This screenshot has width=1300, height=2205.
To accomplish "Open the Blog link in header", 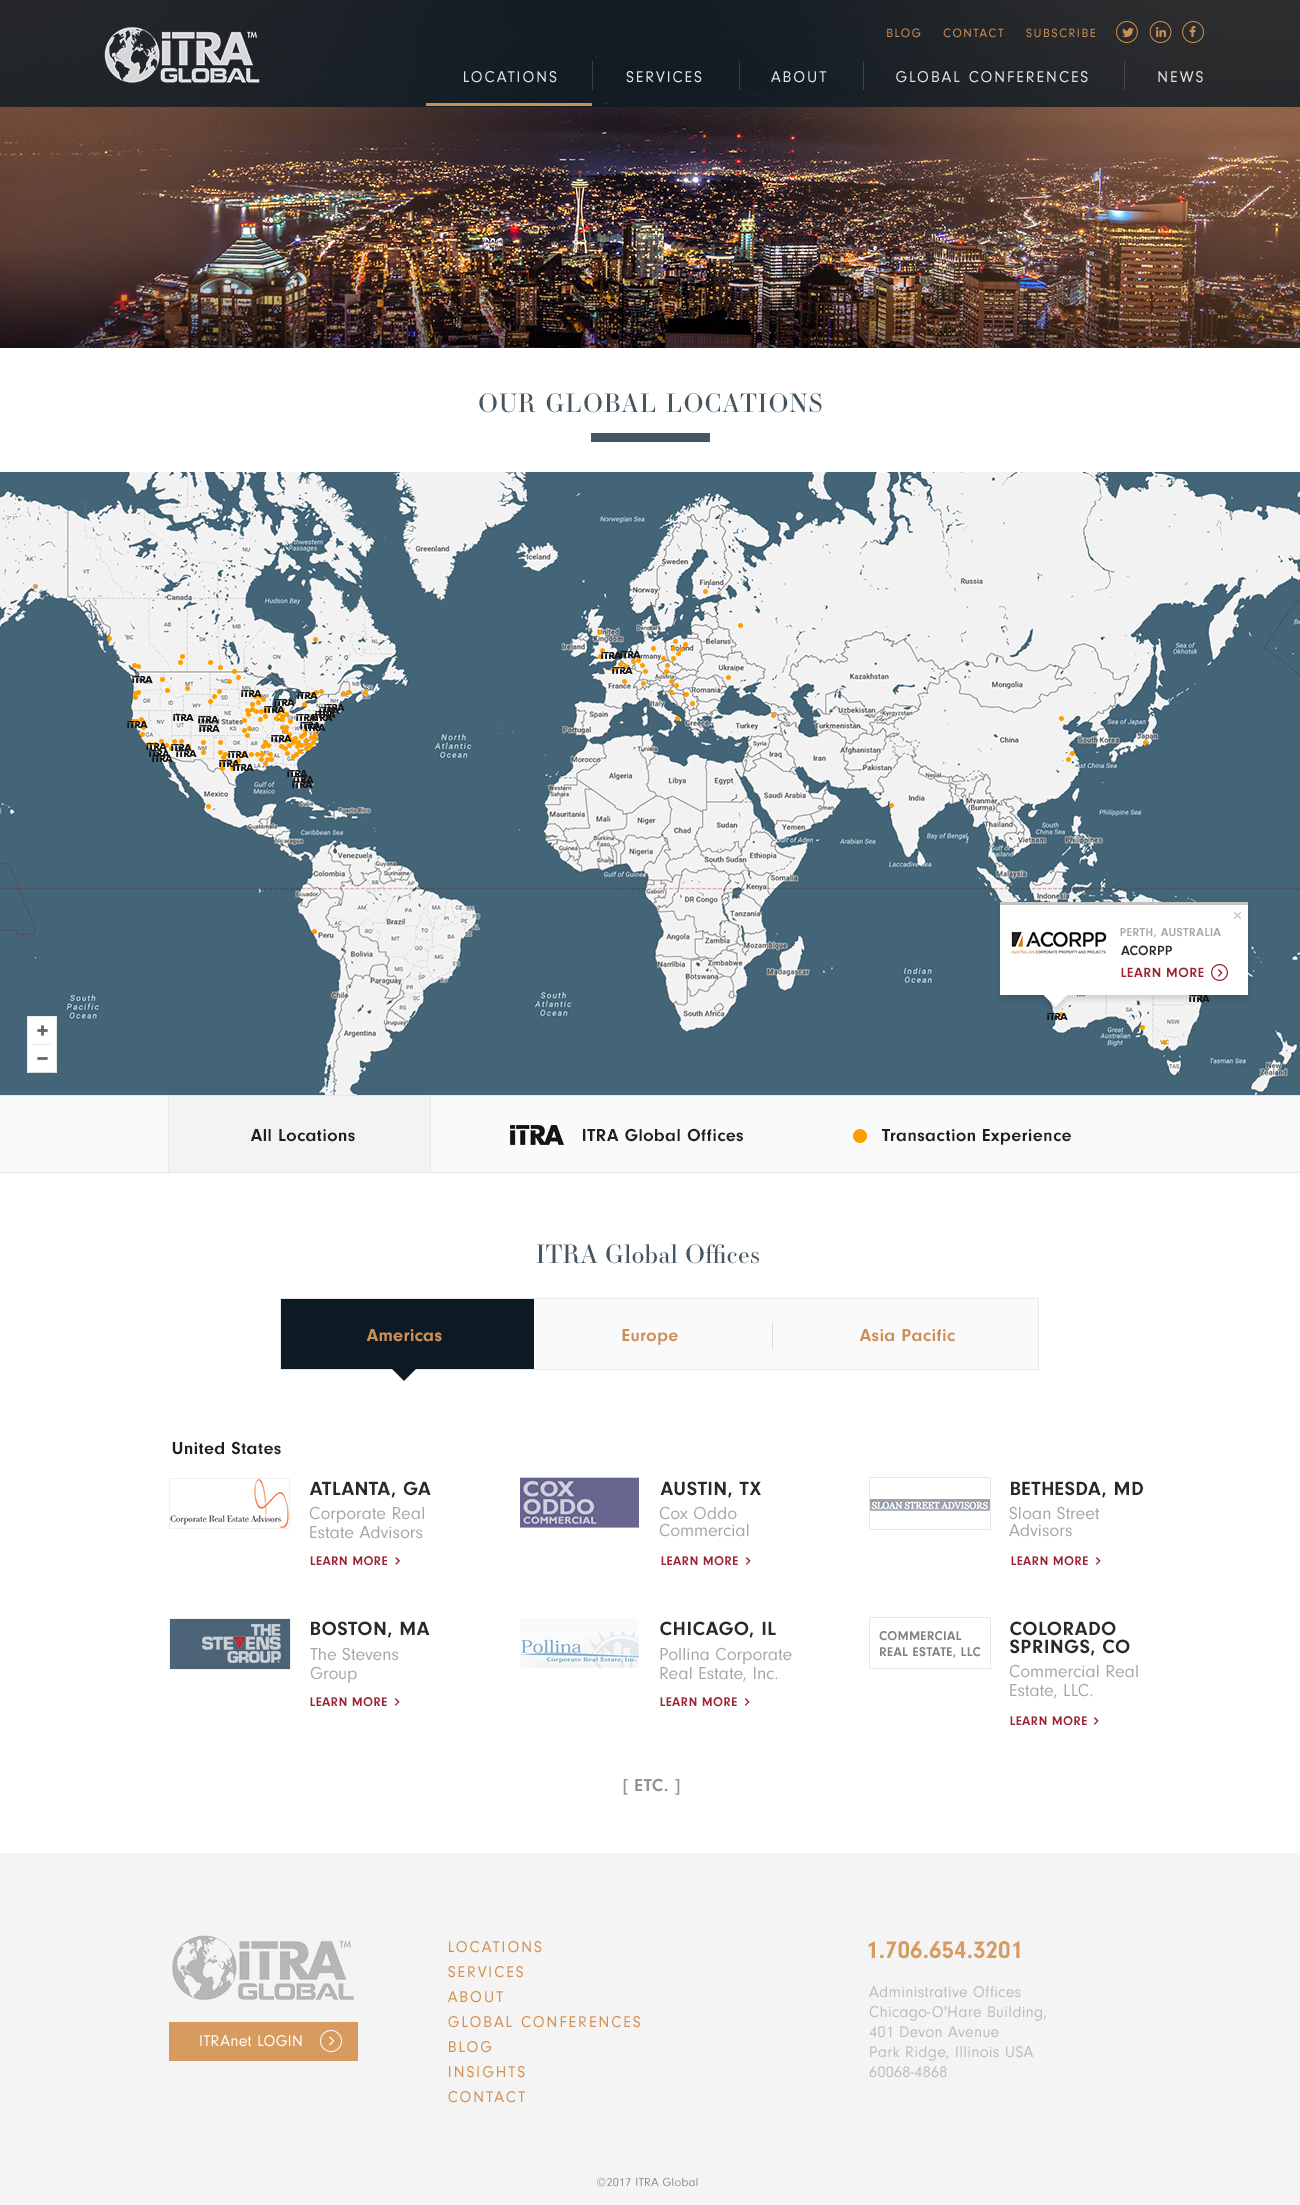I will click(903, 33).
